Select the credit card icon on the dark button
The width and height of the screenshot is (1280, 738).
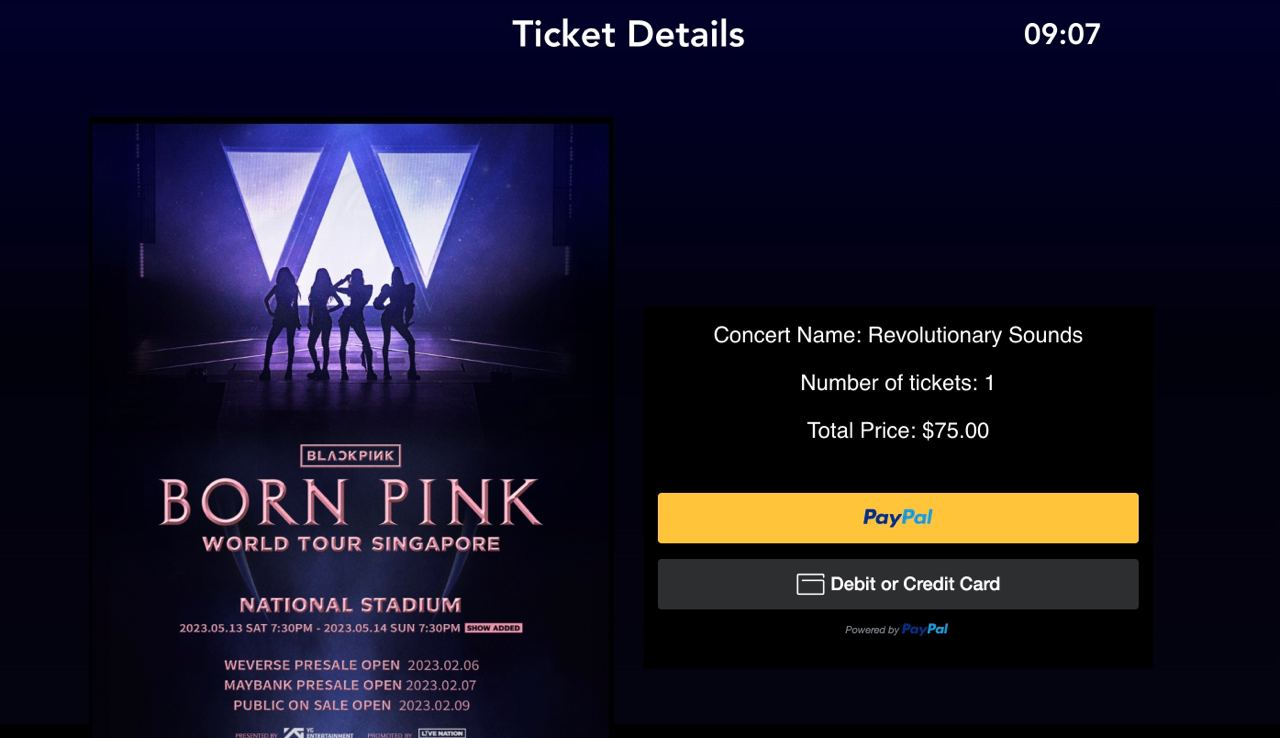point(811,583)
